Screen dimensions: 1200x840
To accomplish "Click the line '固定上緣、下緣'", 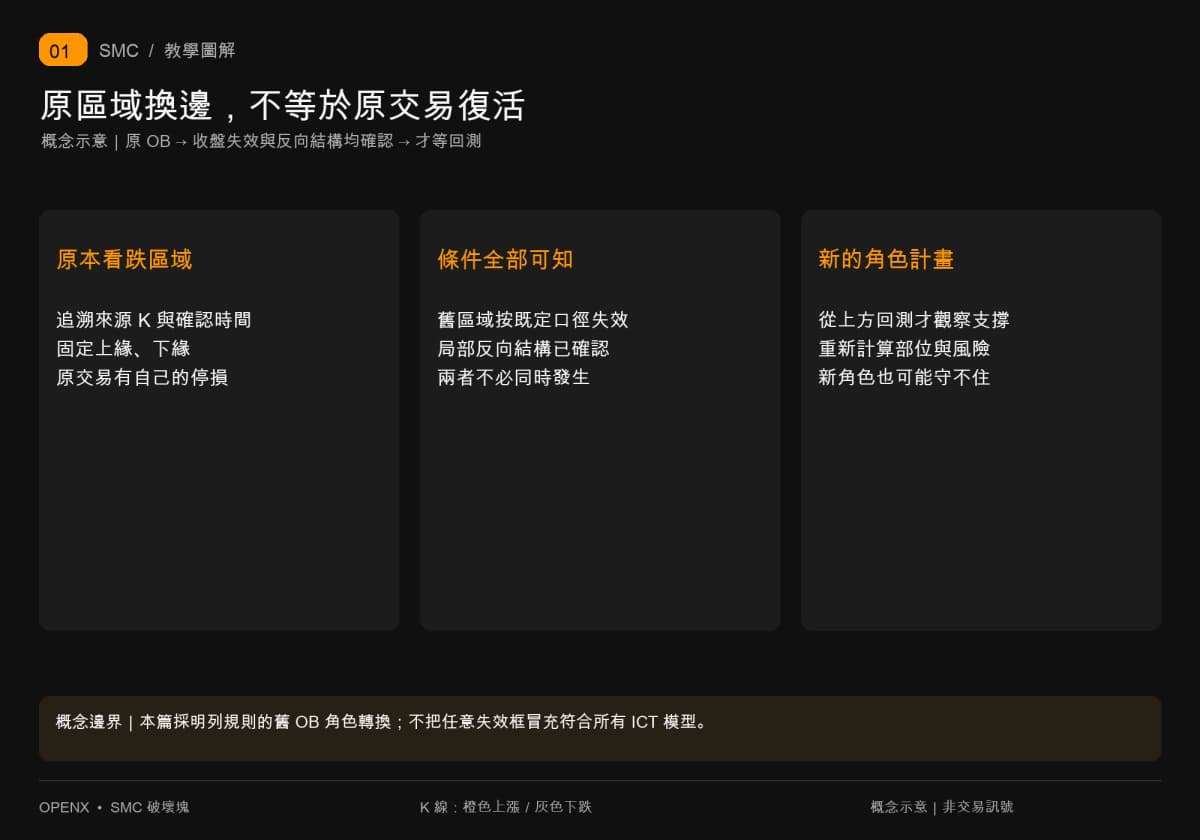I will click(123, 349).
